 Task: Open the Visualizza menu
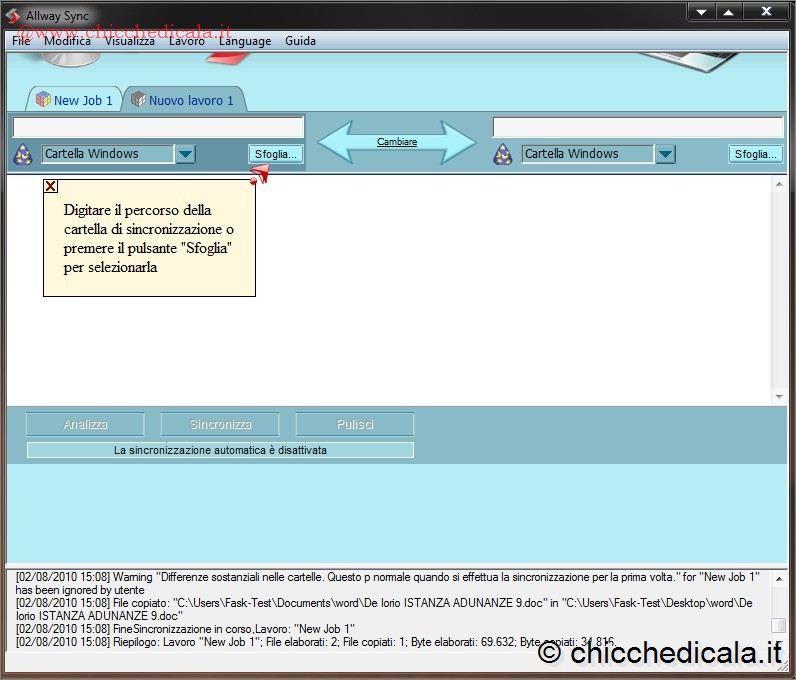[130, 41]
